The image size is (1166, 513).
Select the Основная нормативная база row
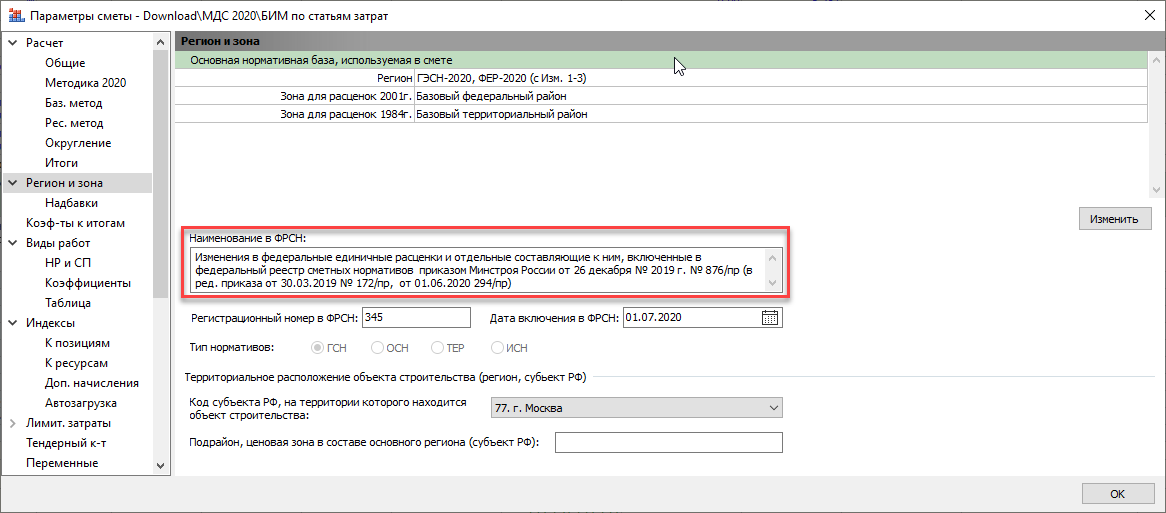[x=661, y=59]
